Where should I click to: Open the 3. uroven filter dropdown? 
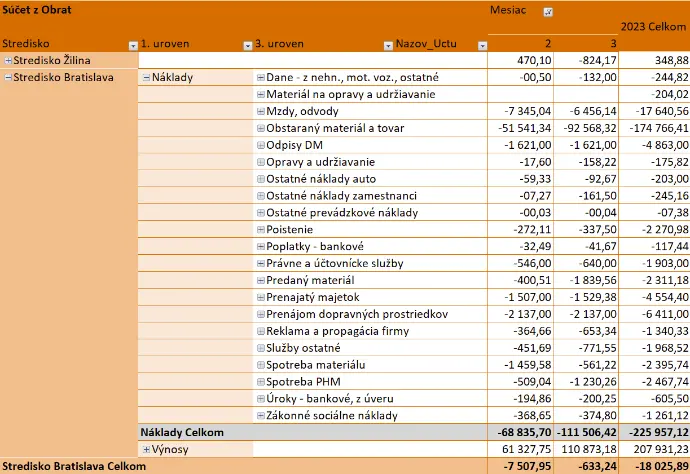click(388, 45)
